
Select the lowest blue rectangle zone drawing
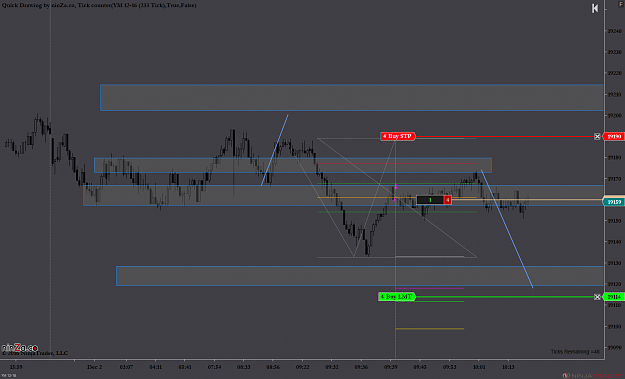360,276
